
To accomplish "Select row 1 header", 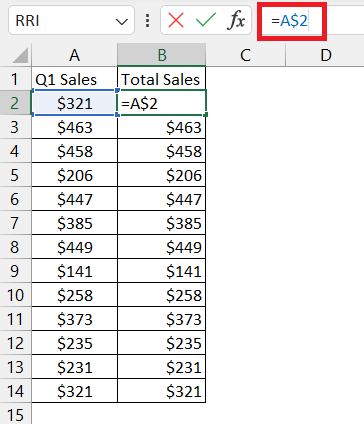I will click(15, 79).
